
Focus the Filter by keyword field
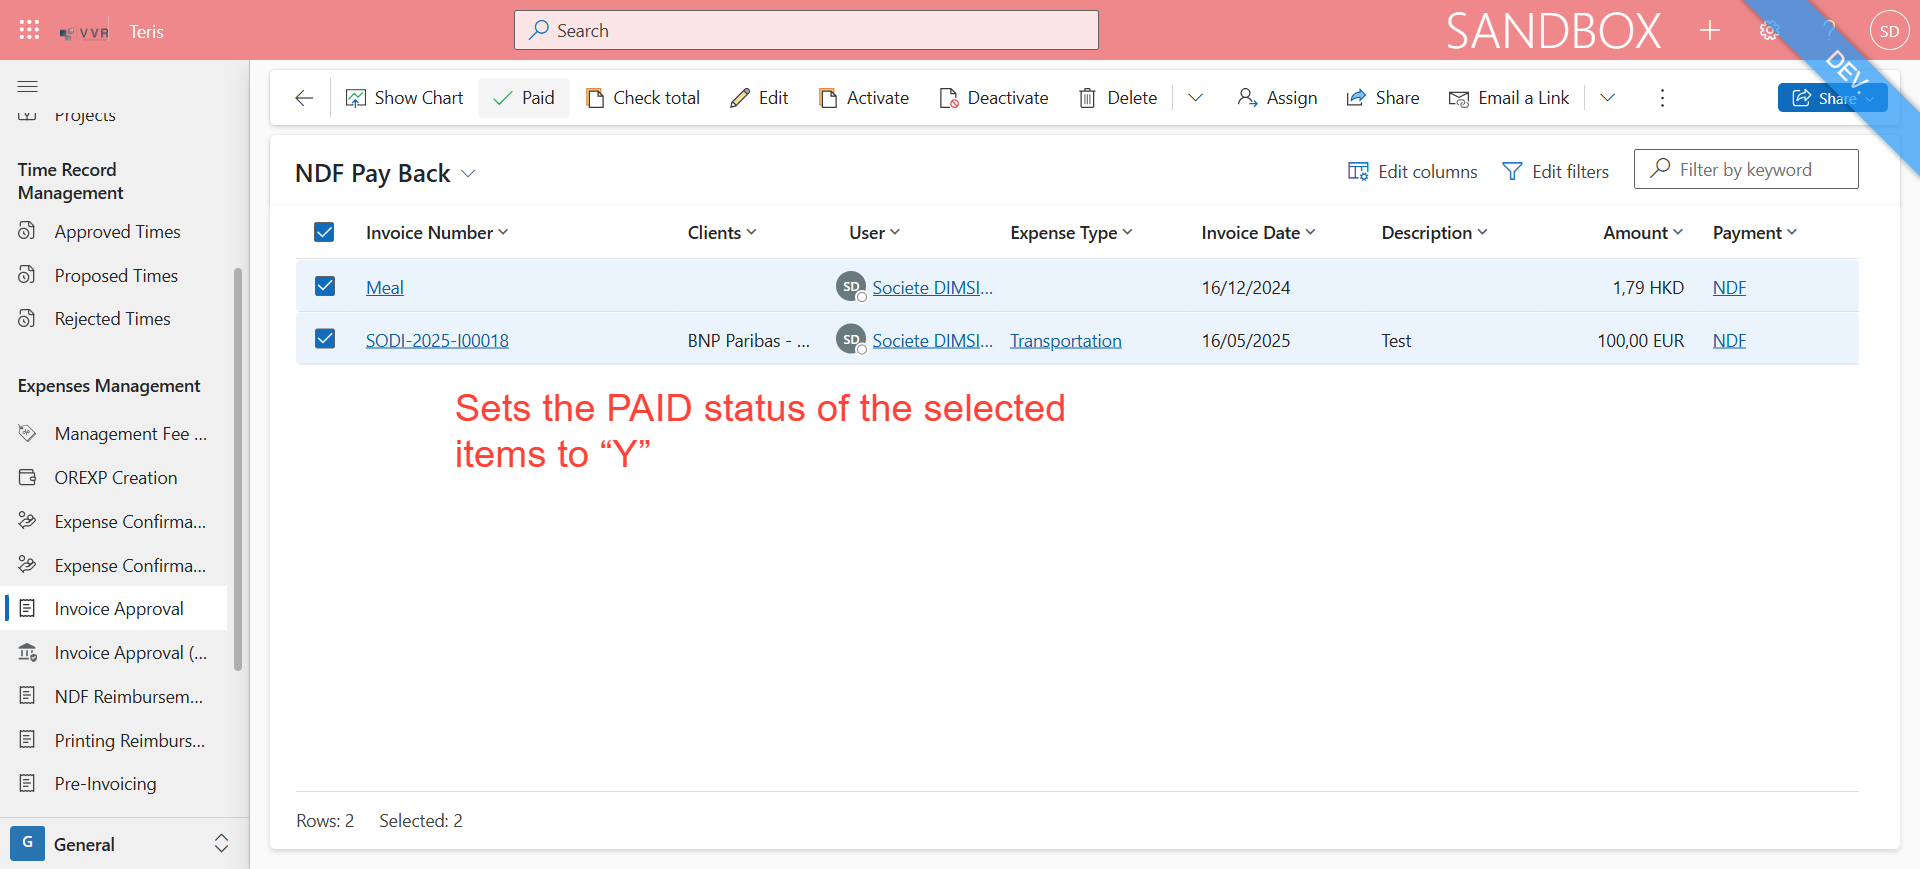(x=1746, y=169)
